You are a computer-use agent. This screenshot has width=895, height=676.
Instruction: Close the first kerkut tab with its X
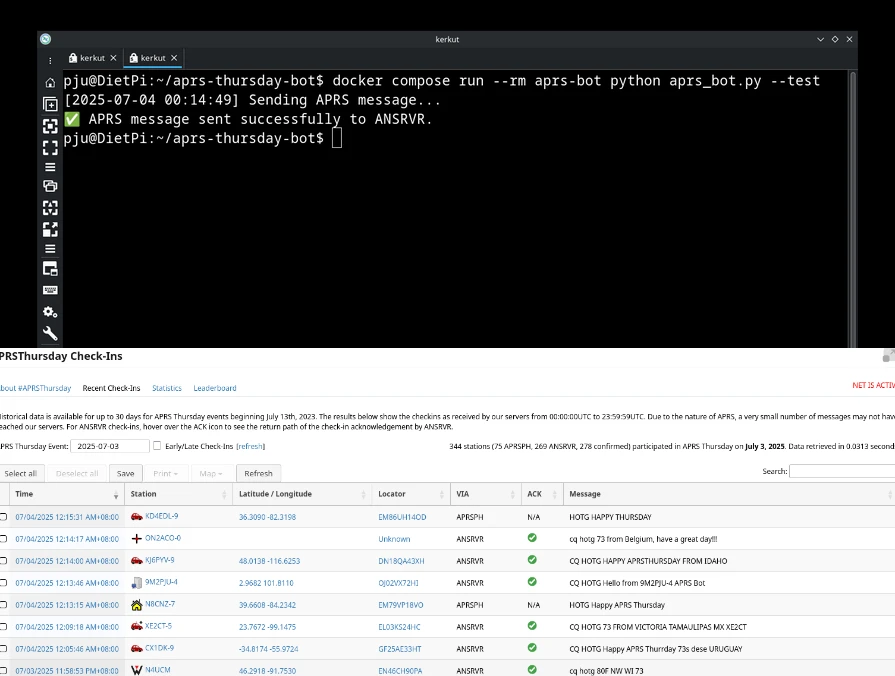pyautogui.click(x=113, y=58)
